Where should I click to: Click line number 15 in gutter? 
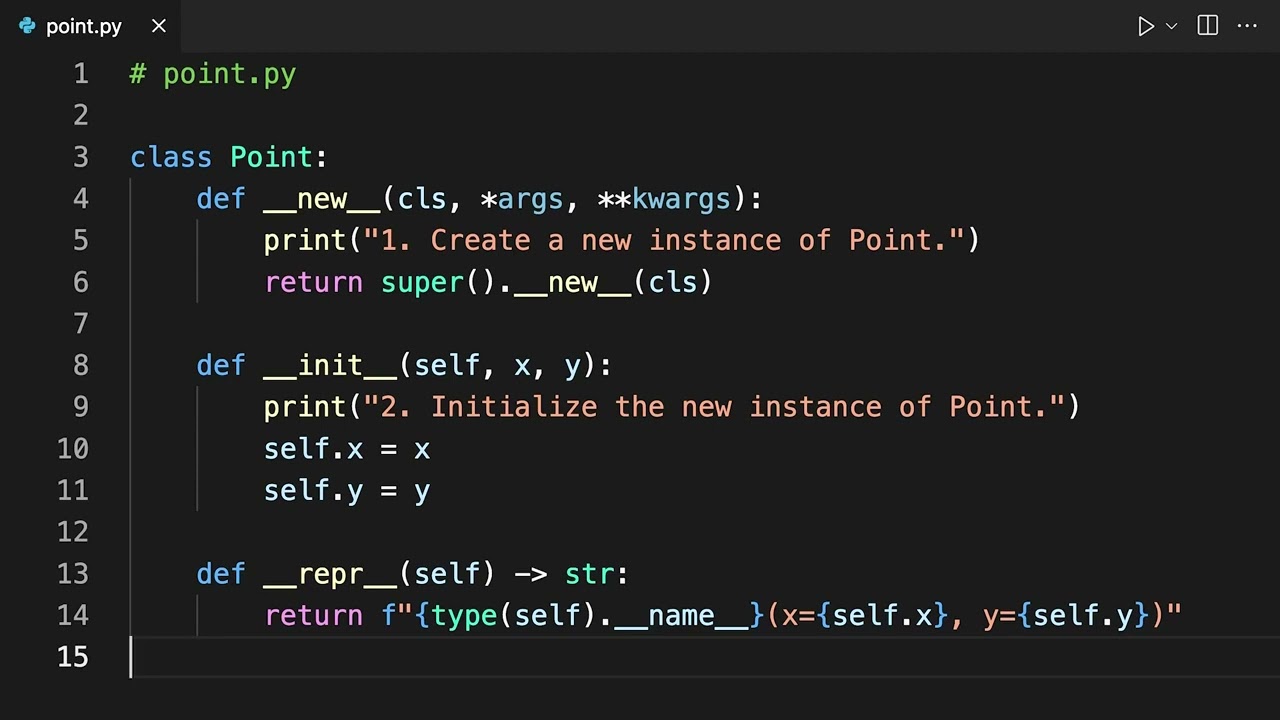coord(72,656)
